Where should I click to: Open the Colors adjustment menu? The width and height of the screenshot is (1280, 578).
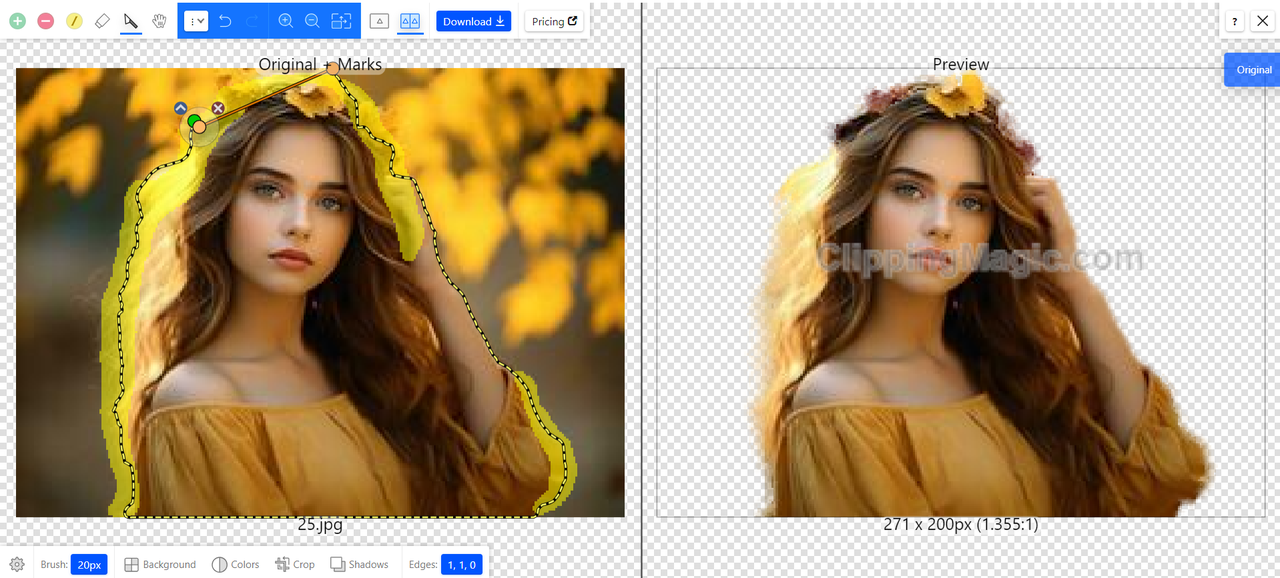point(236,564)
